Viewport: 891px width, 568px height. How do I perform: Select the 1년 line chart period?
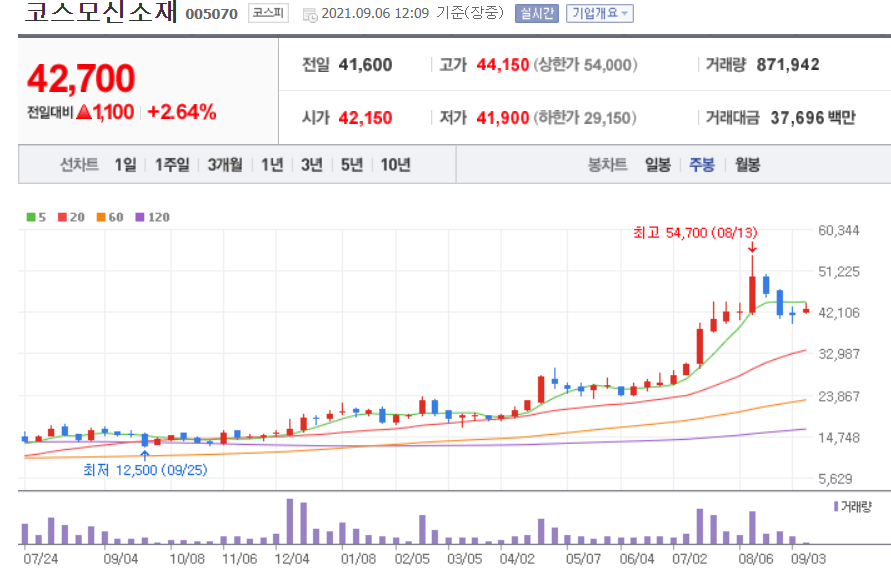point(272,165)
